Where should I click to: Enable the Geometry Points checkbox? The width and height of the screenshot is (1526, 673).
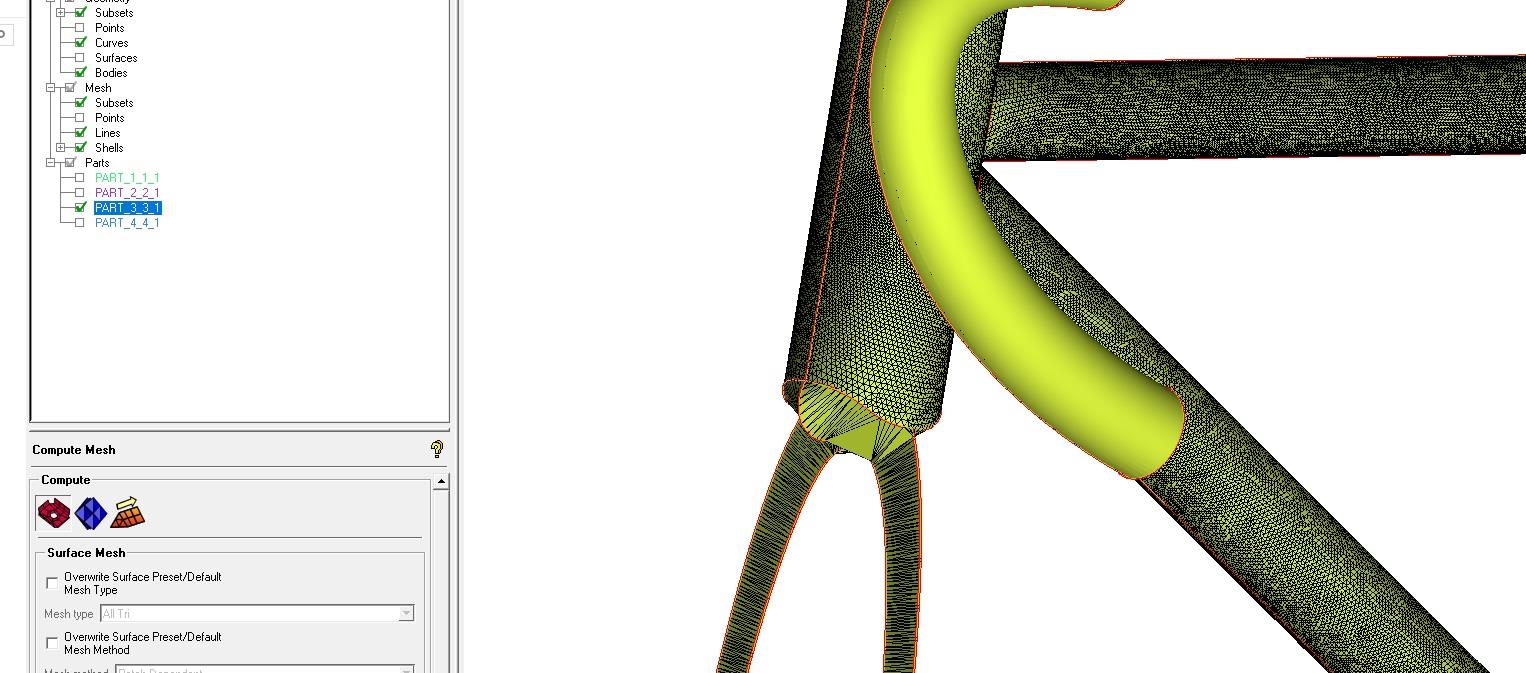pos(80,27)
